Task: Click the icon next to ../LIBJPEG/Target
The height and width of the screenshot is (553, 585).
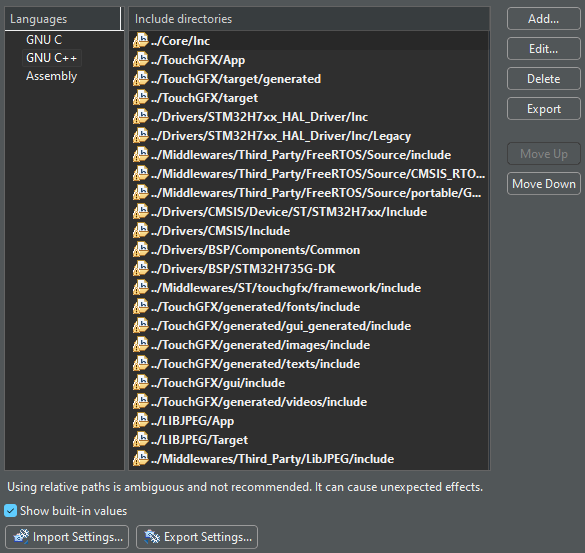Action: (141, 440)
